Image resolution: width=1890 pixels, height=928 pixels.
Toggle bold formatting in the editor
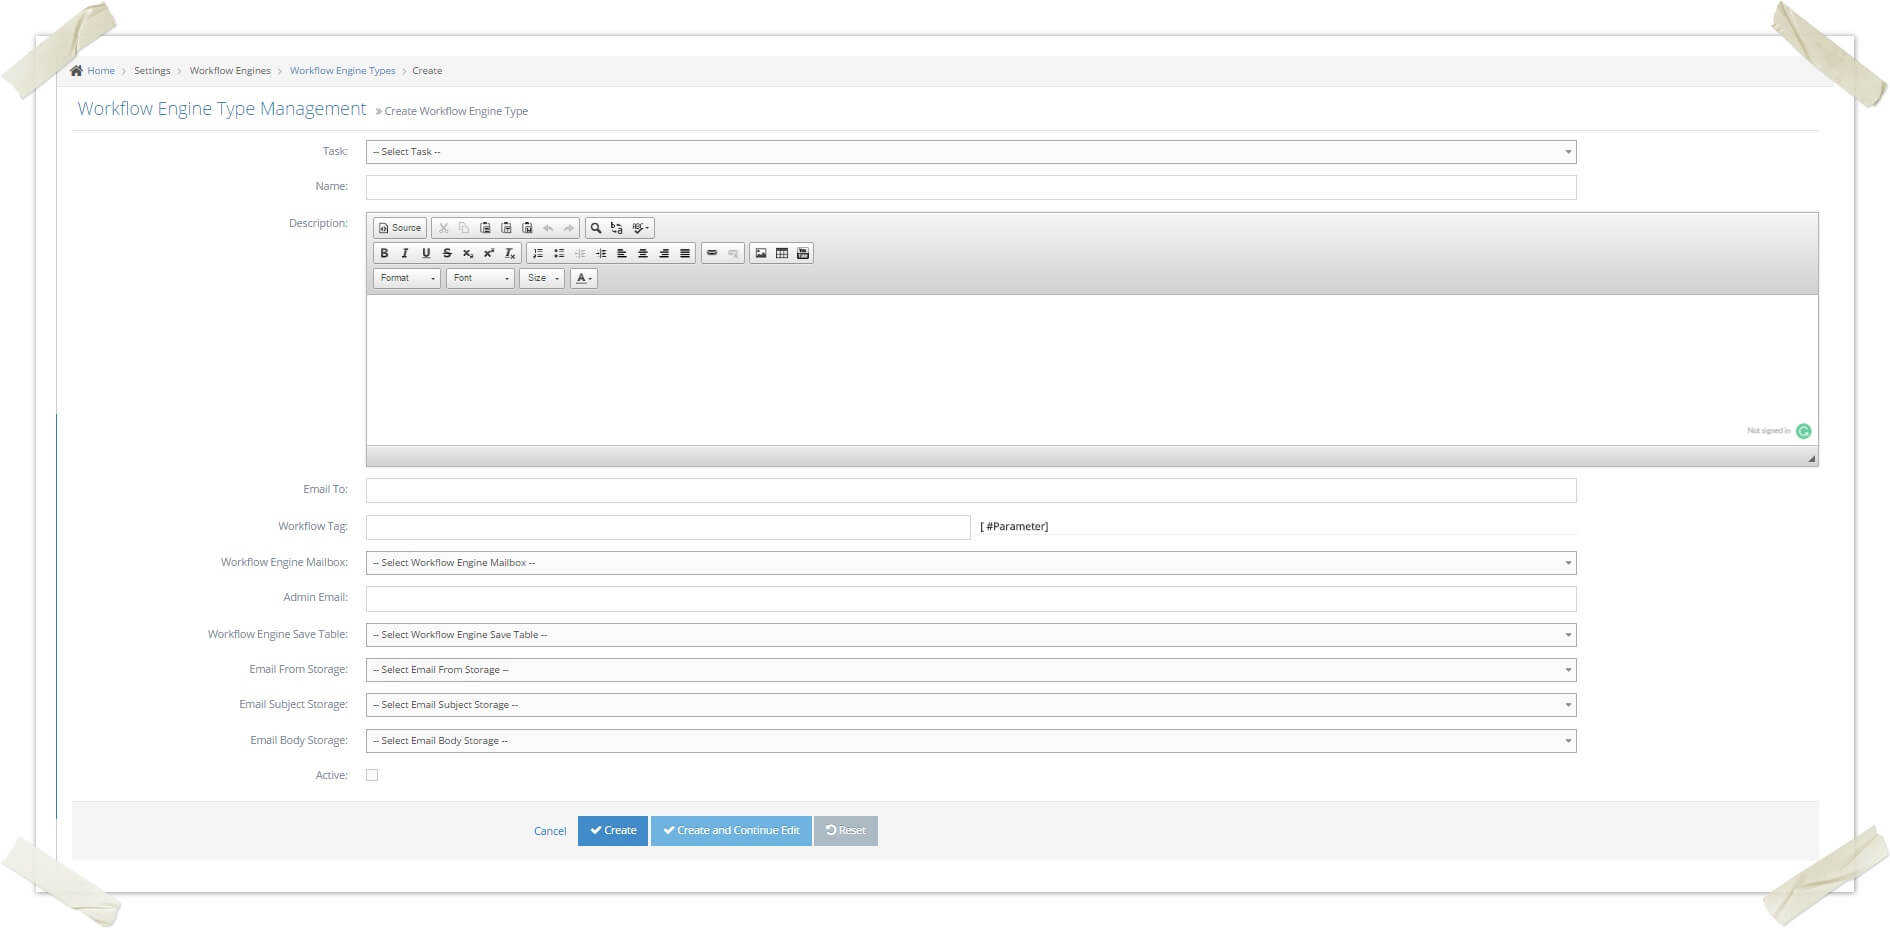click(385, 253)
